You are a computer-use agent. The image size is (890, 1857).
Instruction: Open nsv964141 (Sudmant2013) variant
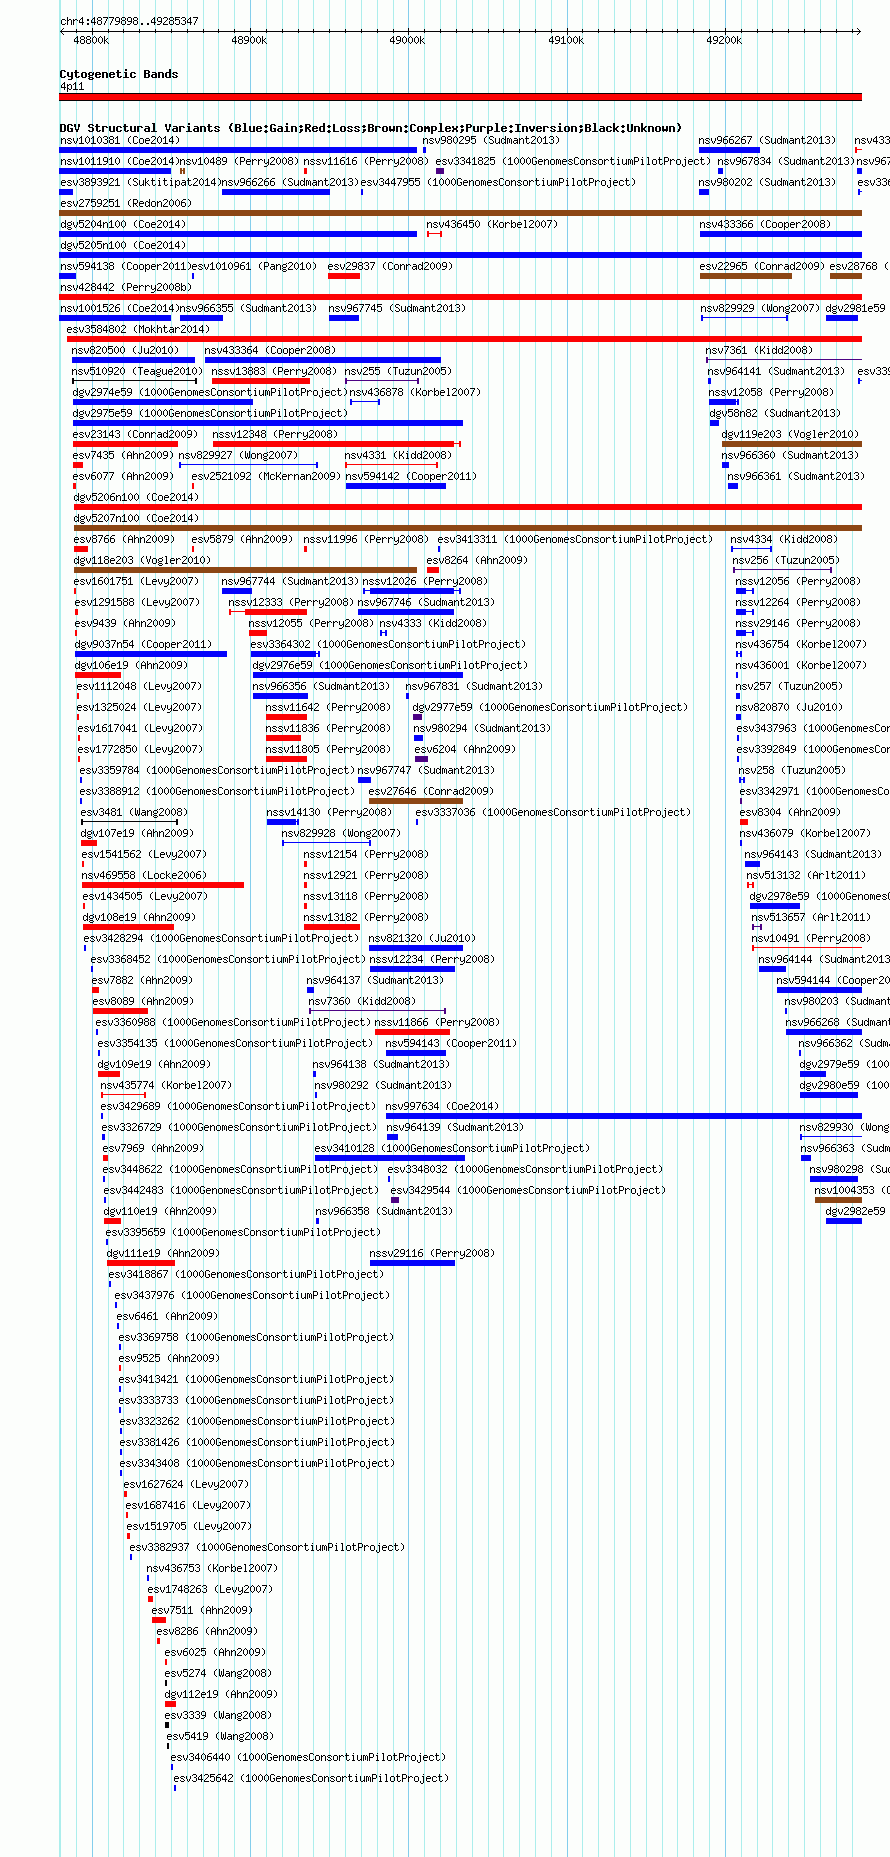click(x=776, y=371)
